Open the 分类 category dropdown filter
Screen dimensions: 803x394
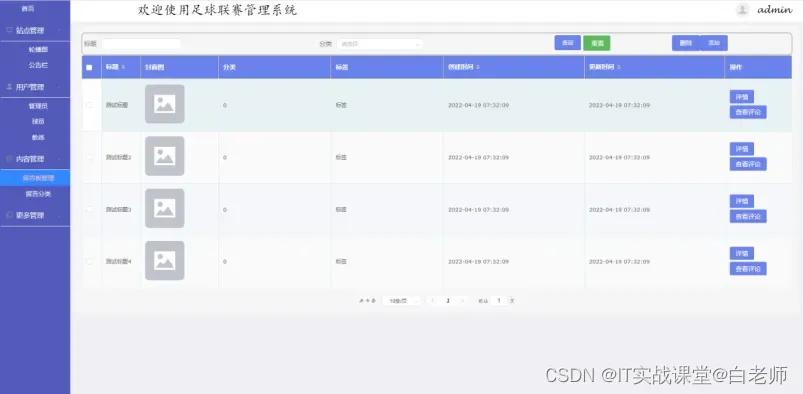click(379, 44)
